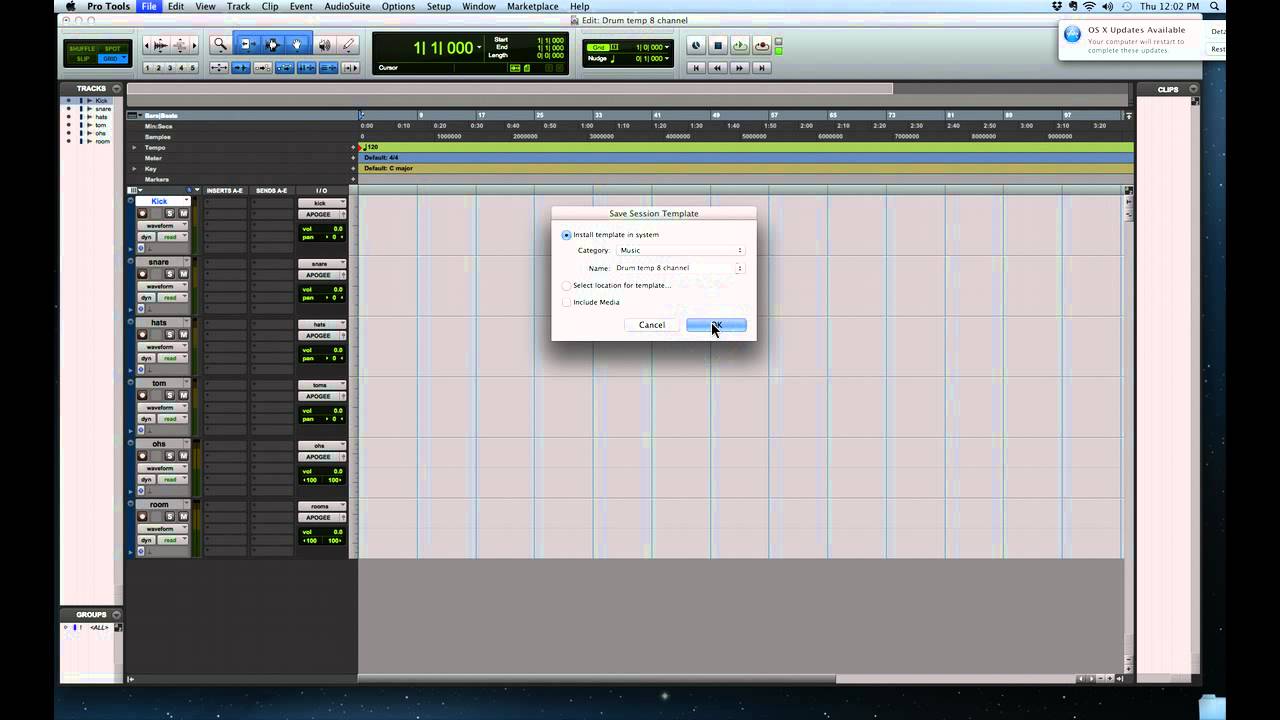Open Kick automation mode read dropdown
1280x720 pixels.
pyautogui.click(x=174, y=237)
